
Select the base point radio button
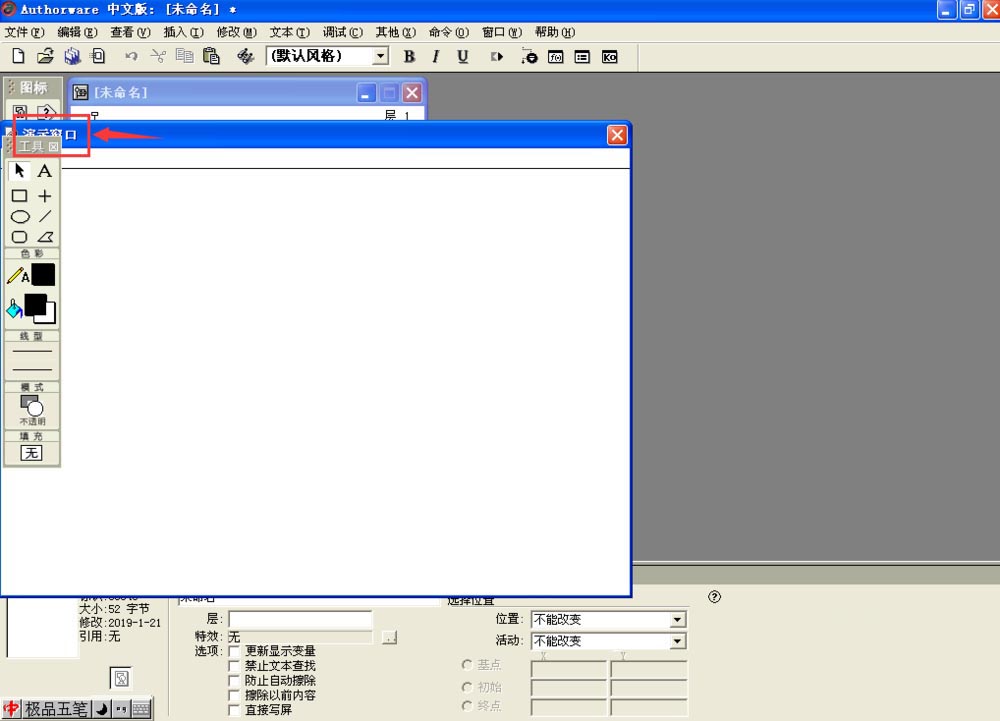467,665
